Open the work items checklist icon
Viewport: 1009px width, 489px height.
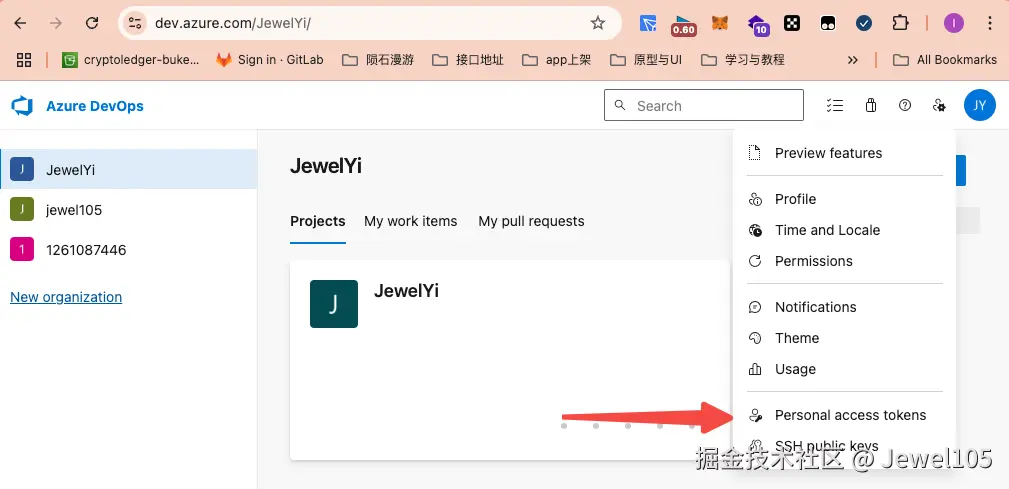[x=835, y=106]
